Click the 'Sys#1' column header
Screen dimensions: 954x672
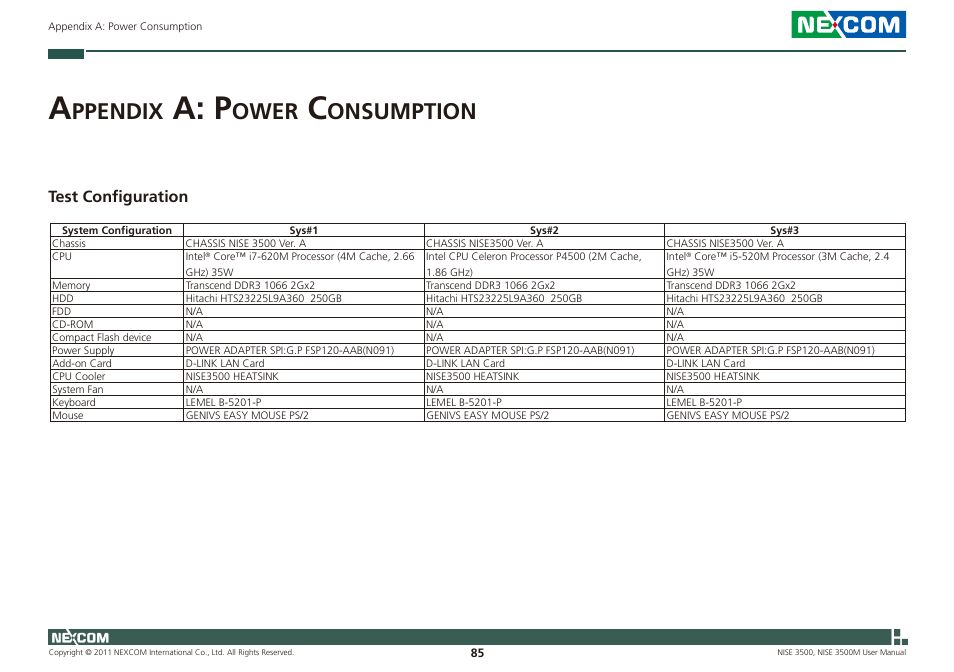click(x=304, y=230)
